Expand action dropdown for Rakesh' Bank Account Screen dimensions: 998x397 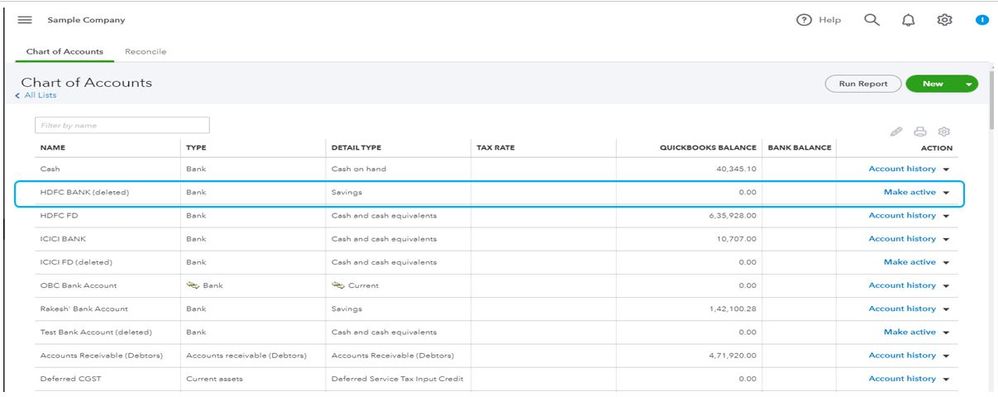pos(946,309)
